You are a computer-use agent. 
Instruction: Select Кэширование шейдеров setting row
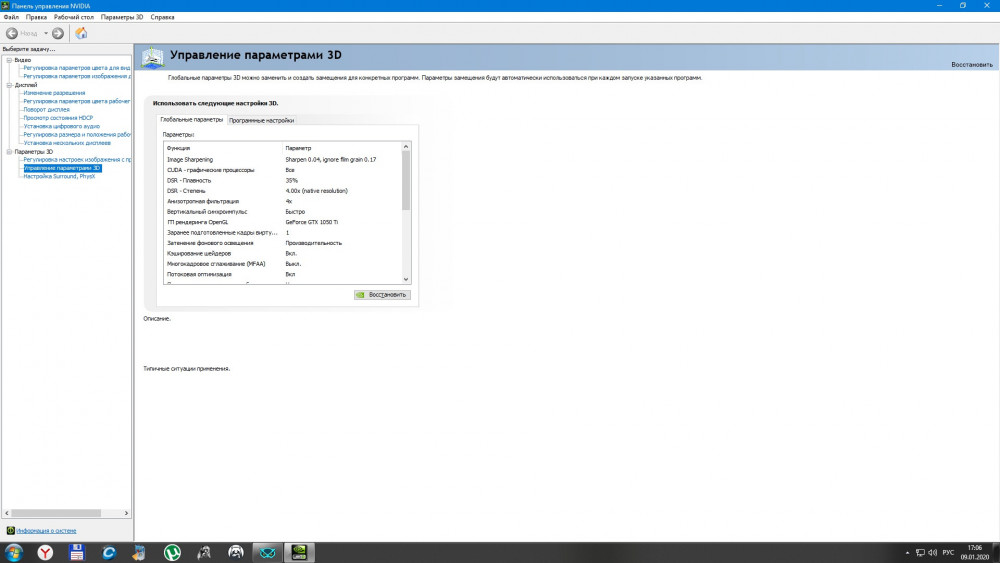click(x=283, y=253)
